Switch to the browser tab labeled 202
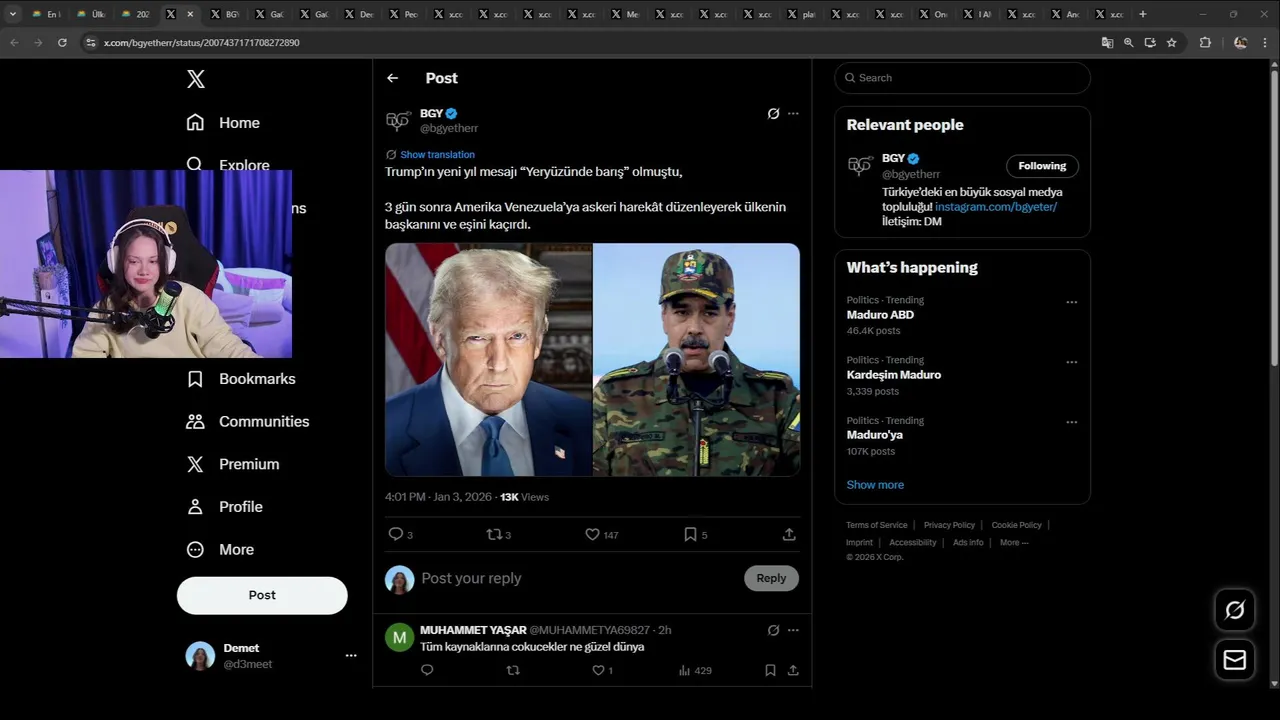Viewport: 1280px width, 720px height. pyautogui.click(x=135, y=14)
